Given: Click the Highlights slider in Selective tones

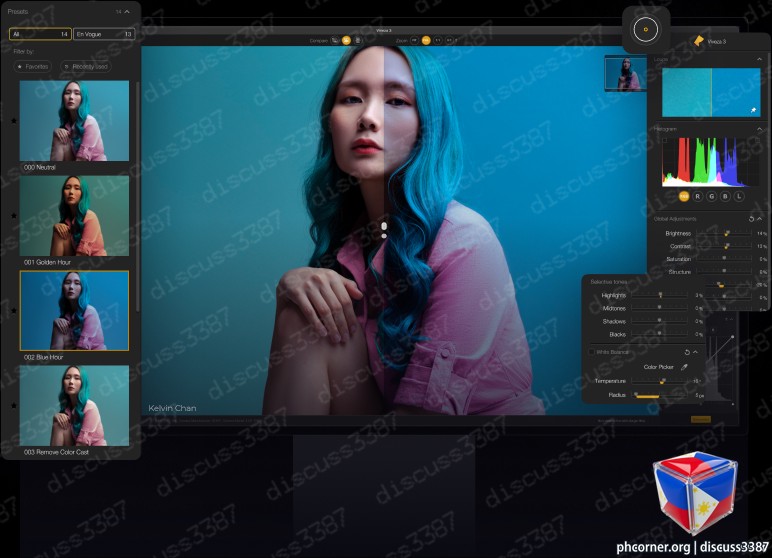Looking at the screenshot, I should (660, 295).
